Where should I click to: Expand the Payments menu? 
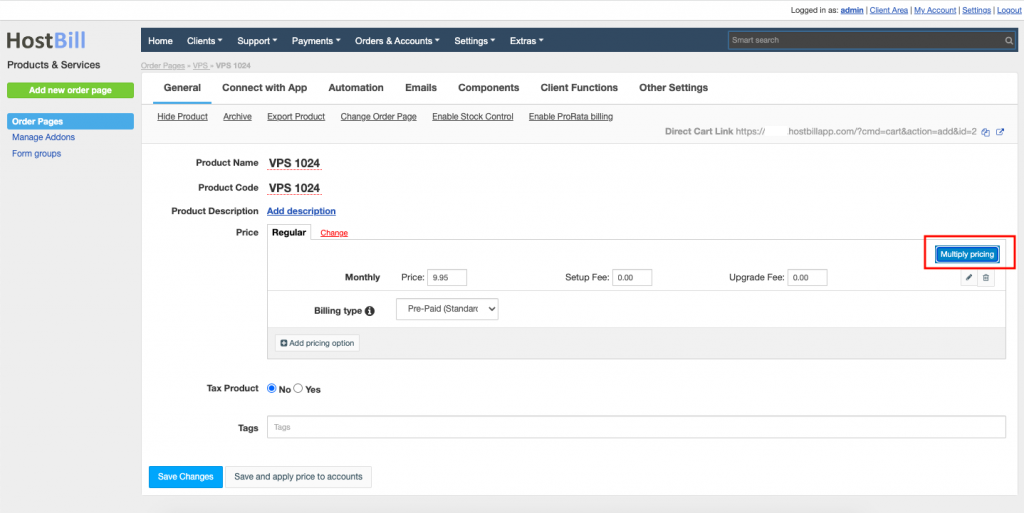pyautogui.click(x=316, y=40)
